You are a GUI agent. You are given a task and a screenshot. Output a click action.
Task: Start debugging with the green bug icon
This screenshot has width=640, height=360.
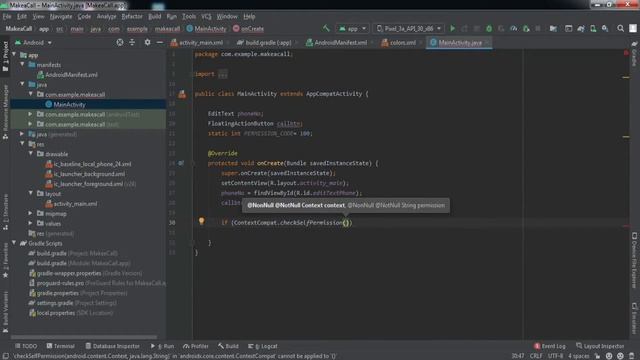coord(489,29)
